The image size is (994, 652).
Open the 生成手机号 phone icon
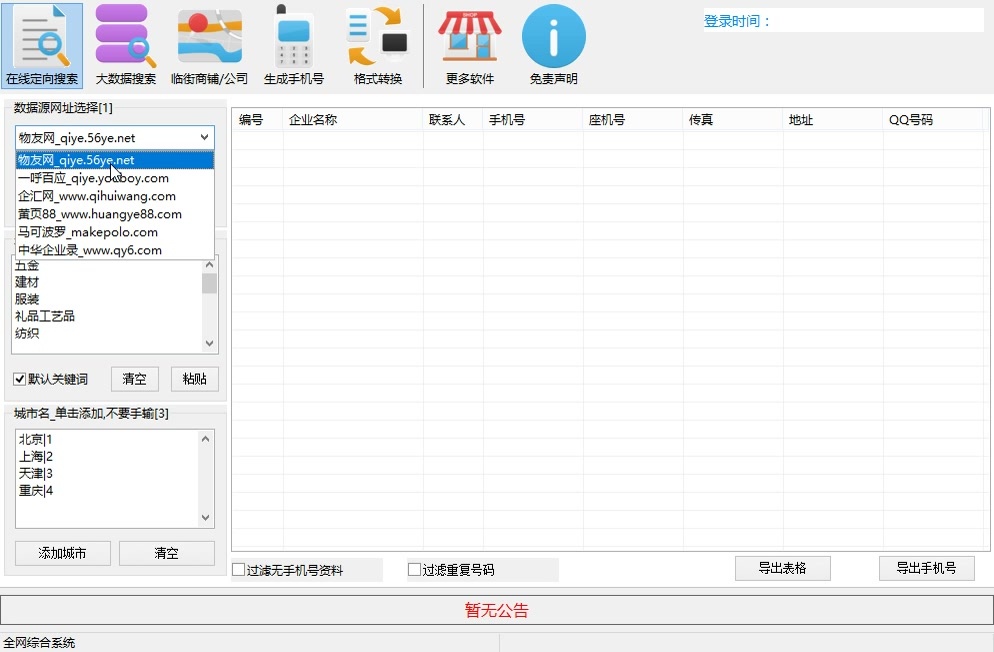[x=294, y=46]
